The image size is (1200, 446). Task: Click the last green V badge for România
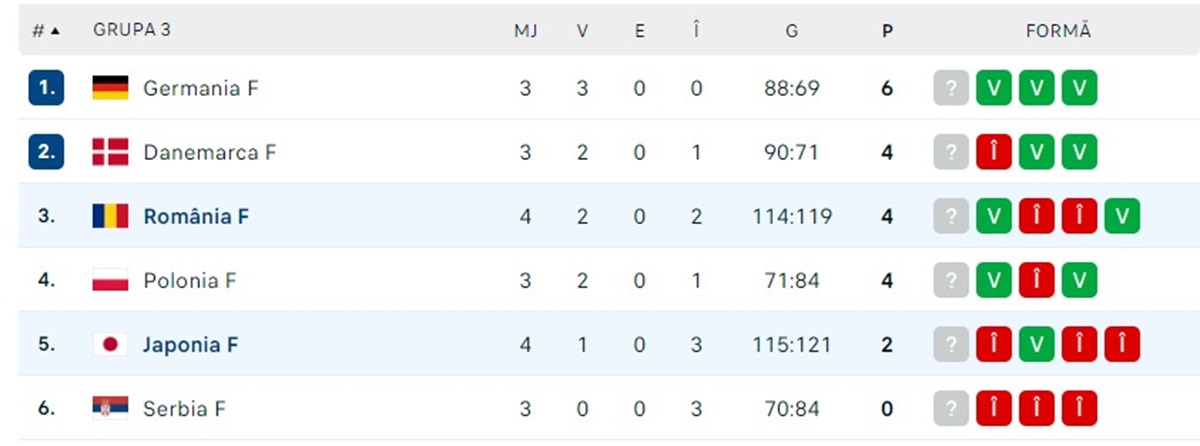point(1123,216)
